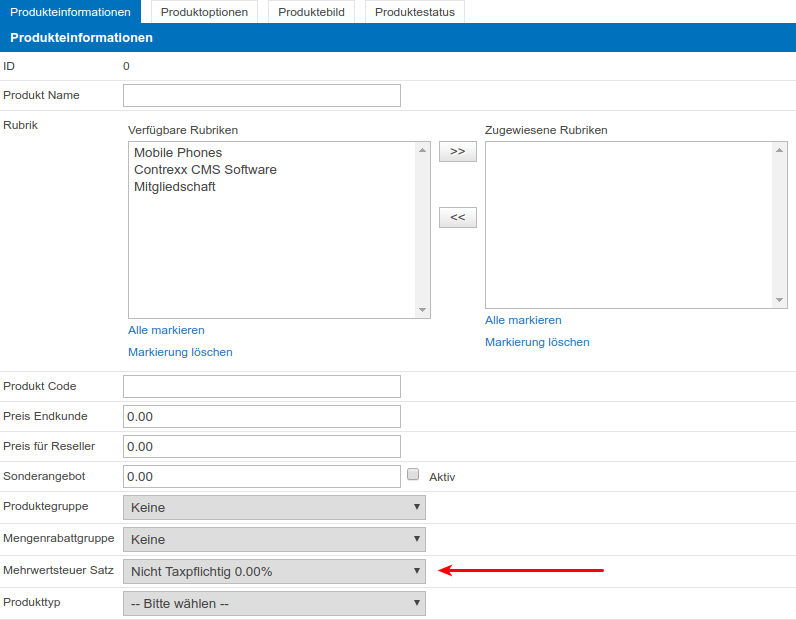
Task: Switch to the Produktoptionen tab
Action: coord(204,12)
